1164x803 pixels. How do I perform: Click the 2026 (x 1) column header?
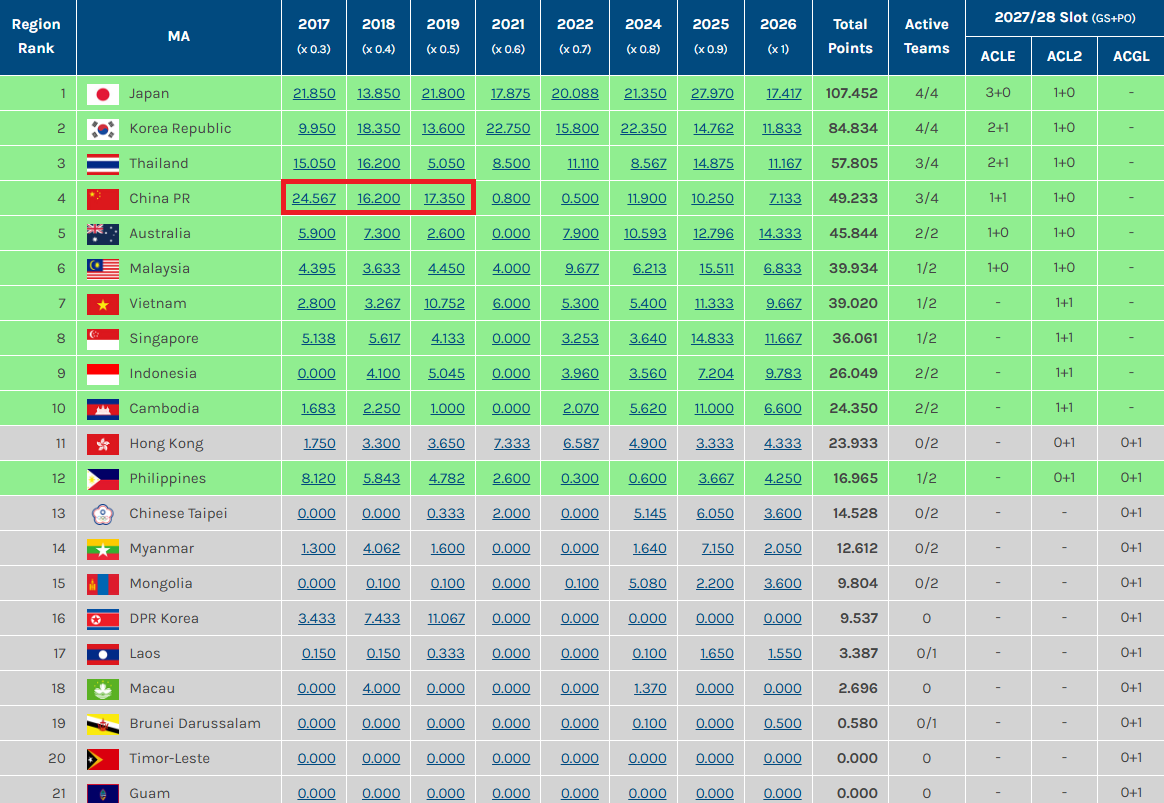click(778, 36)
